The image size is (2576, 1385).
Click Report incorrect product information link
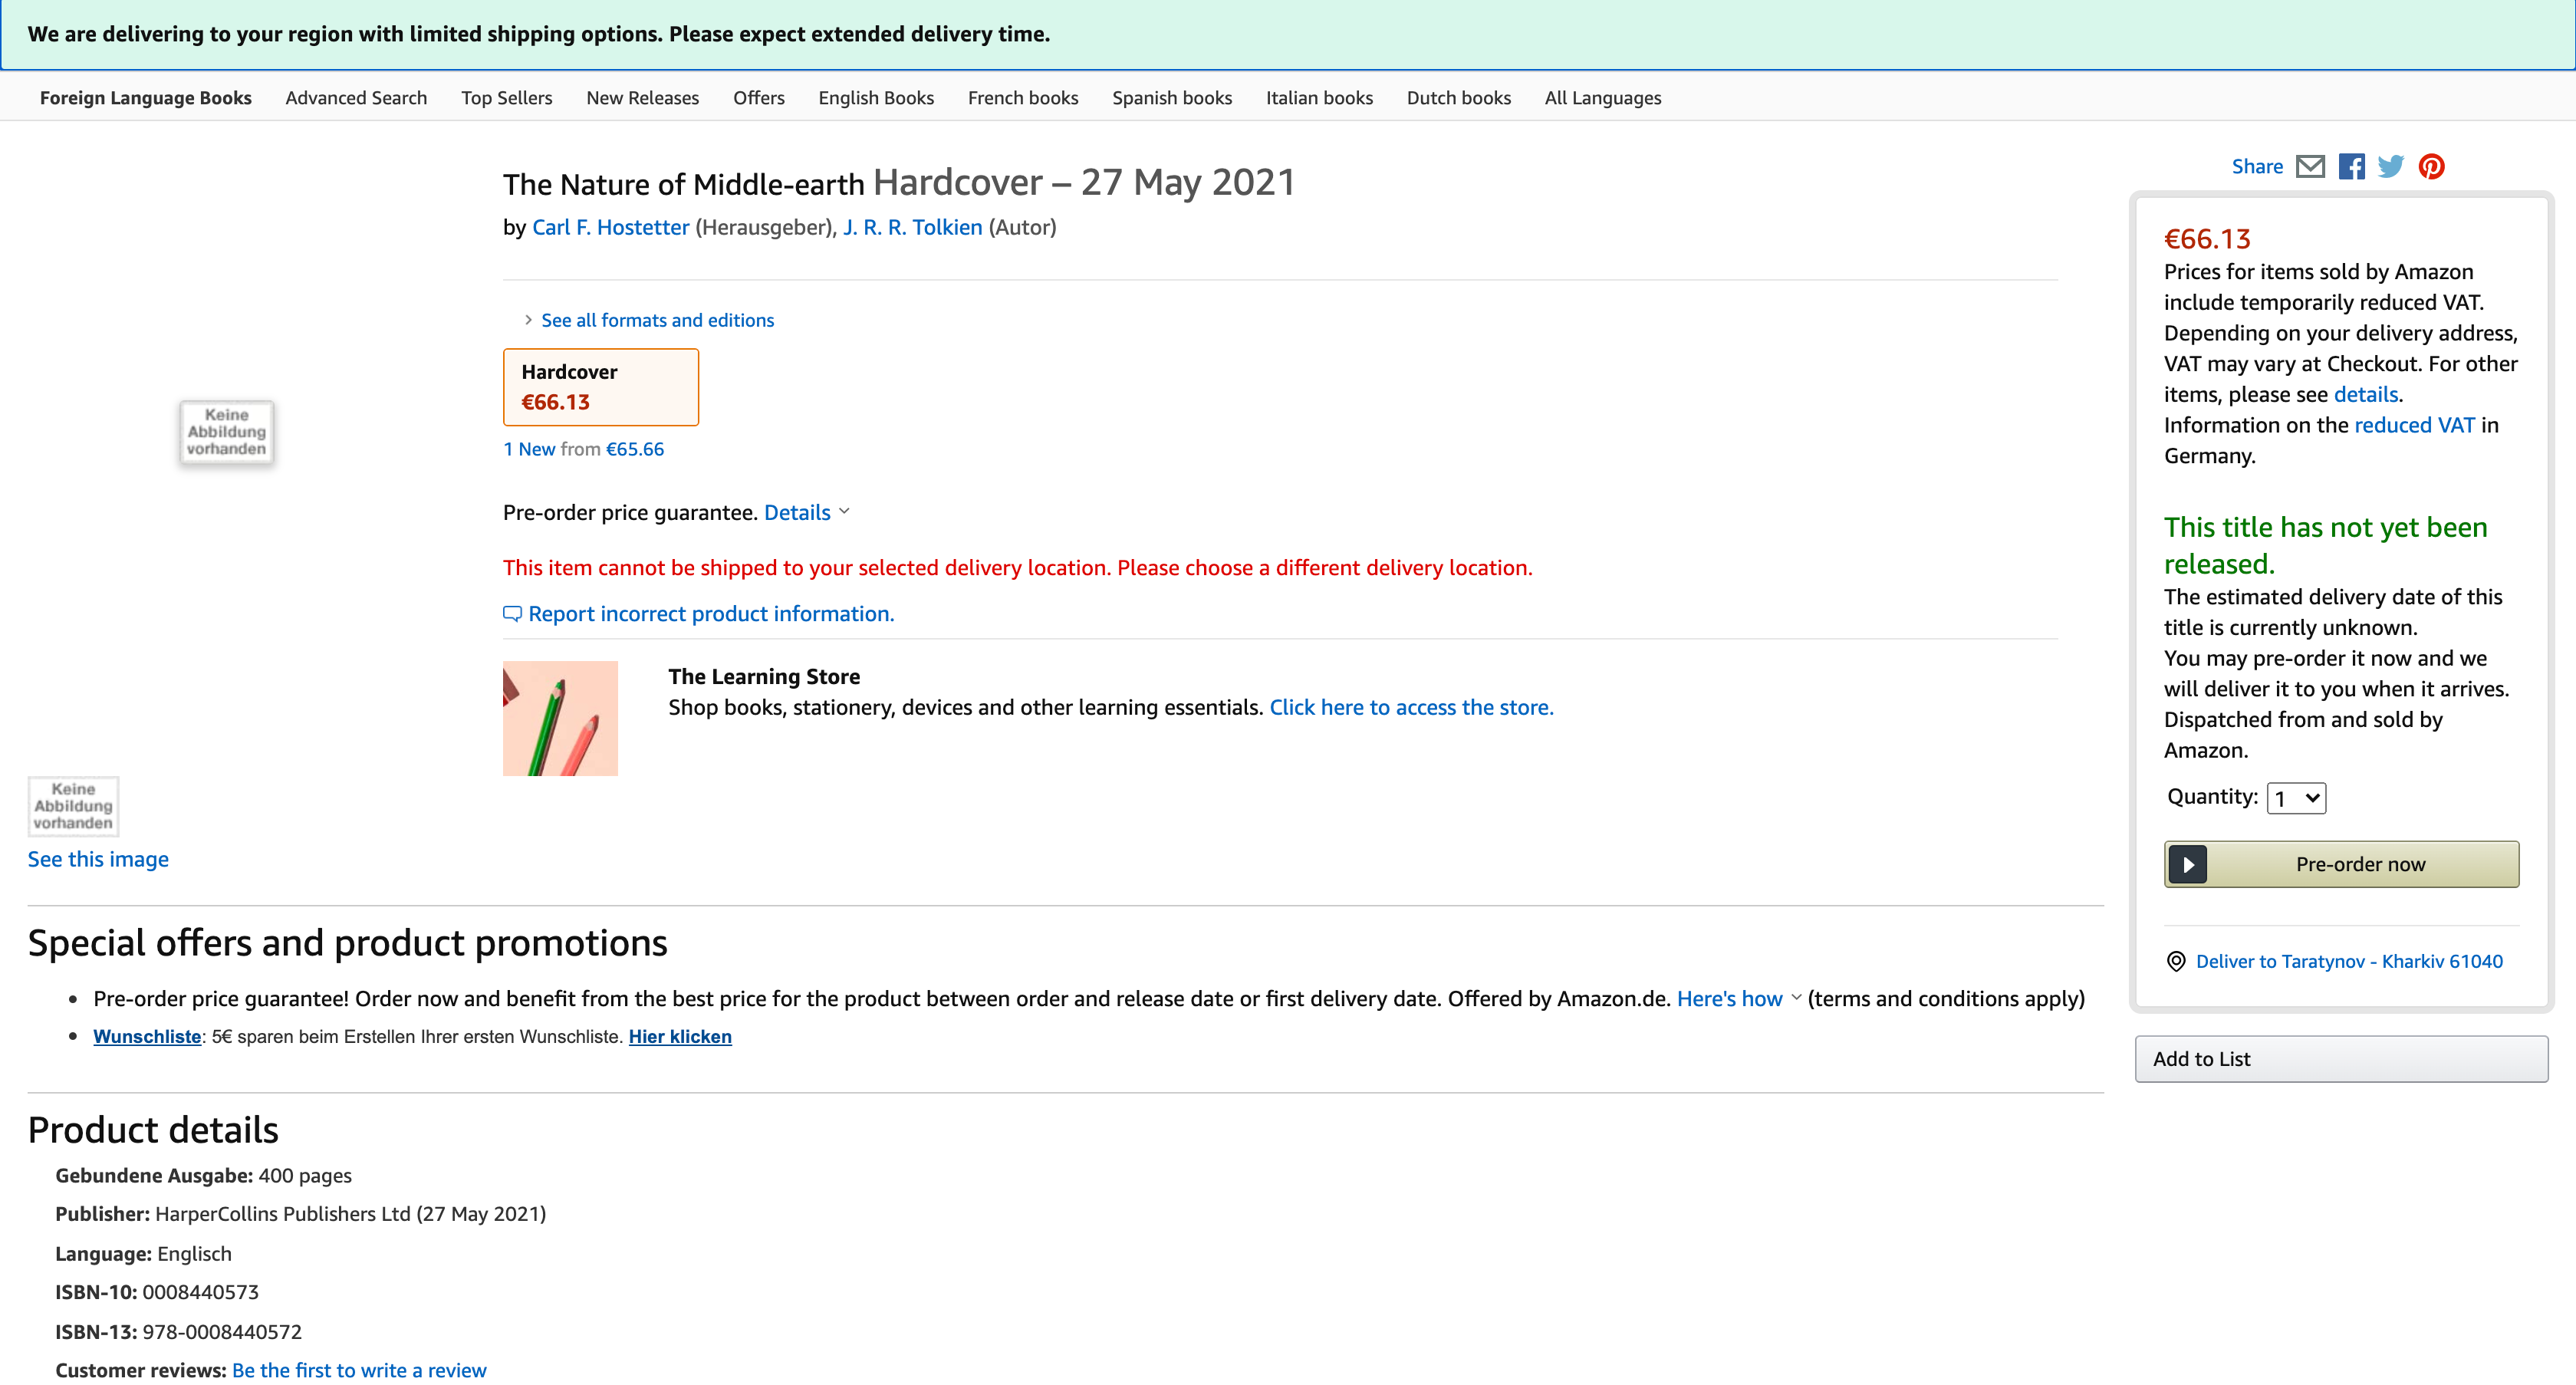click(711, 614)
